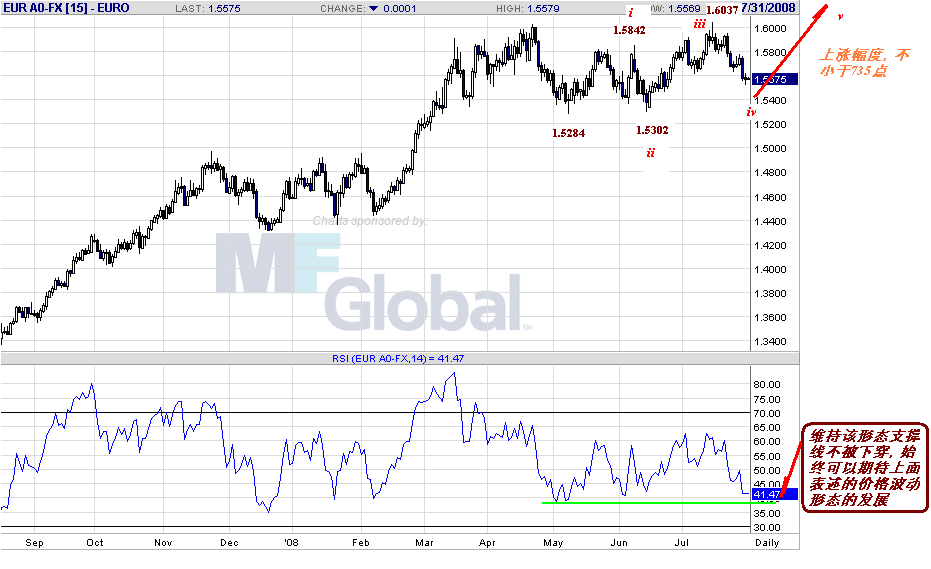Click the 1.4400 price axis label
This screenshot has height=569, width=931.
[x=770, y=222]
